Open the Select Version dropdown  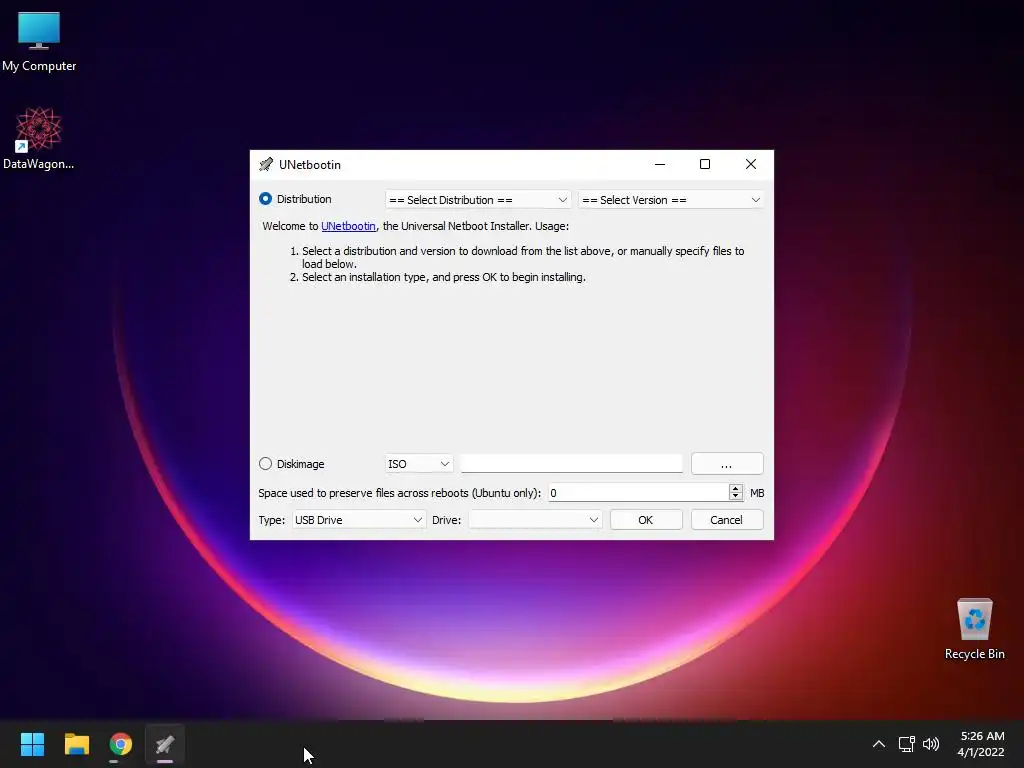[x=671, y=200]
